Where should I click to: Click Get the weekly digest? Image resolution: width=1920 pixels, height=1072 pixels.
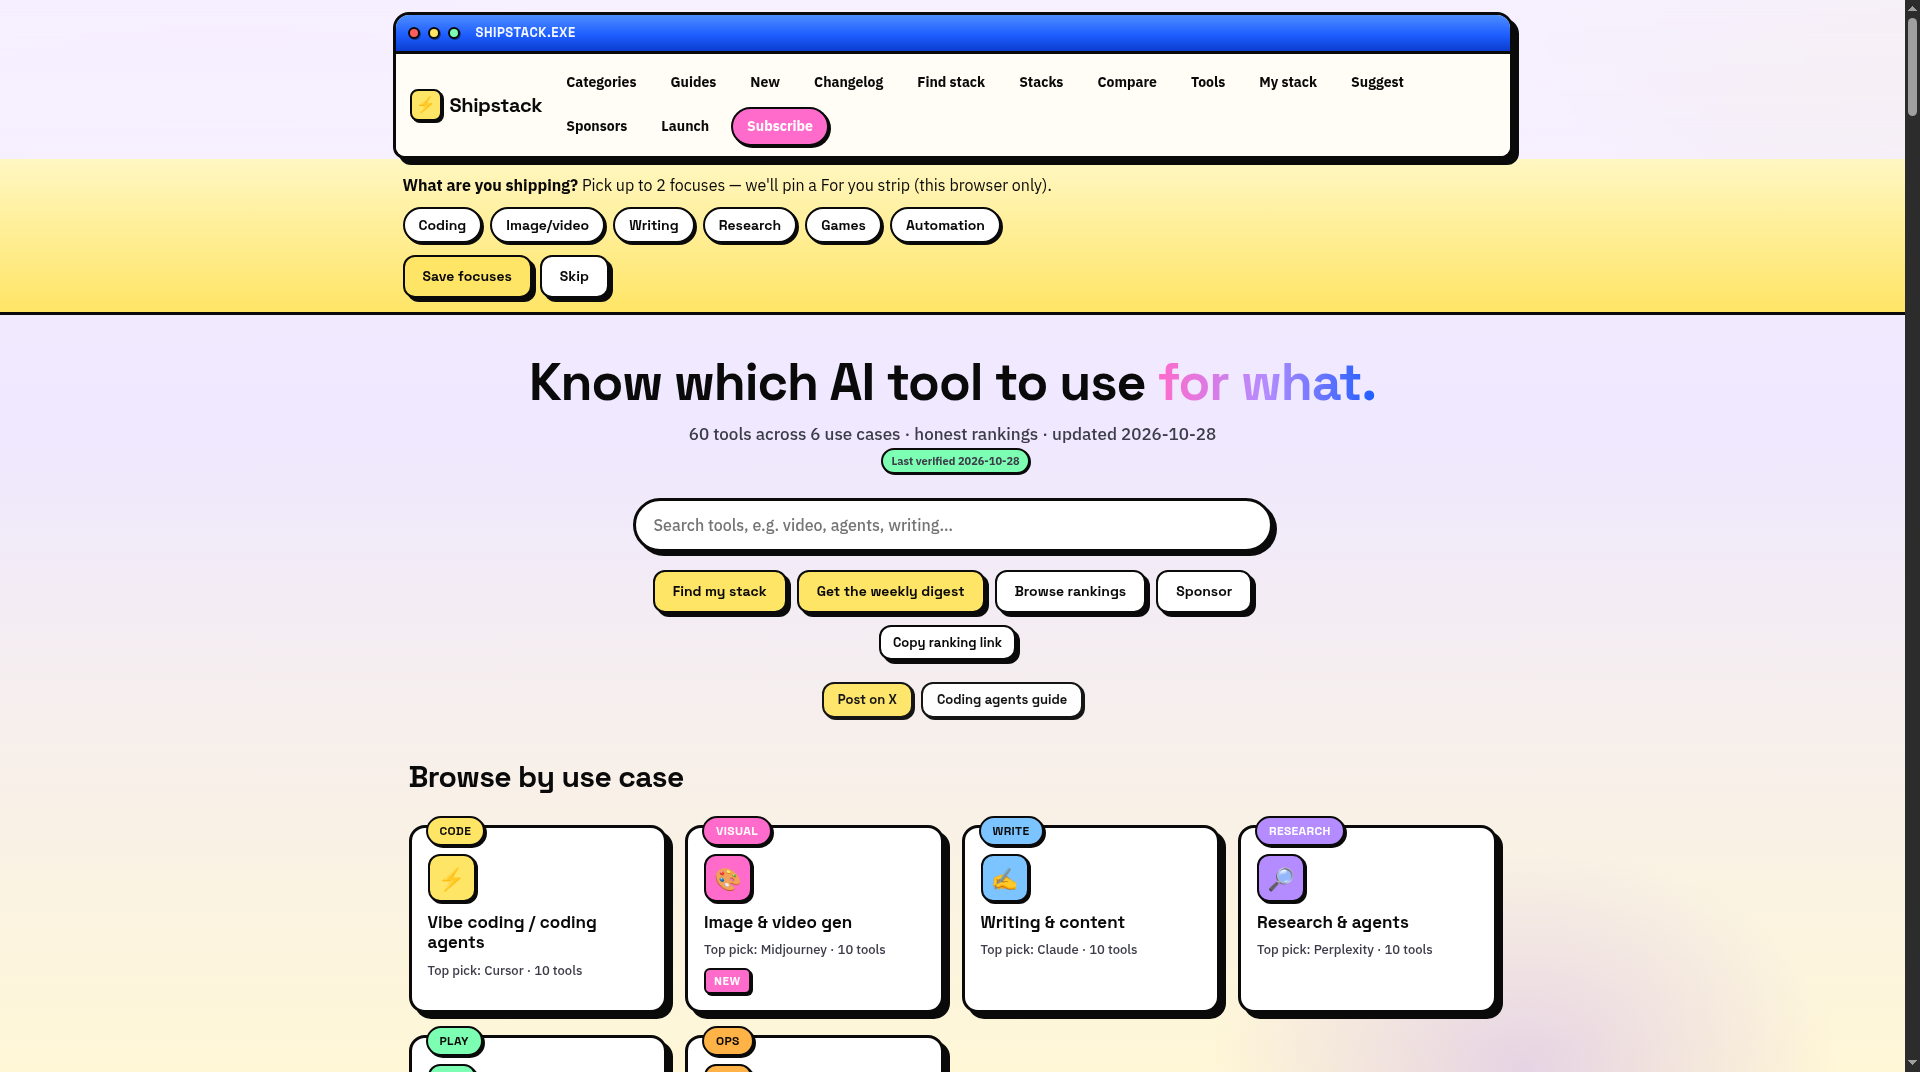point(890,591)
